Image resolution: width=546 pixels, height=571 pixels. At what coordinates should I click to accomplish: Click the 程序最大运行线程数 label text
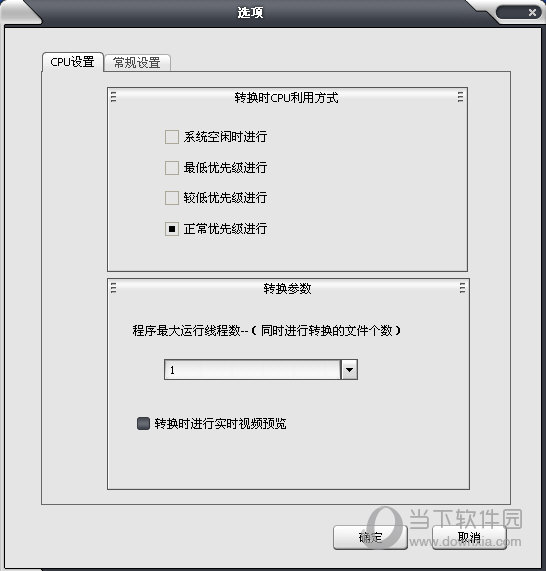[186, 331]
